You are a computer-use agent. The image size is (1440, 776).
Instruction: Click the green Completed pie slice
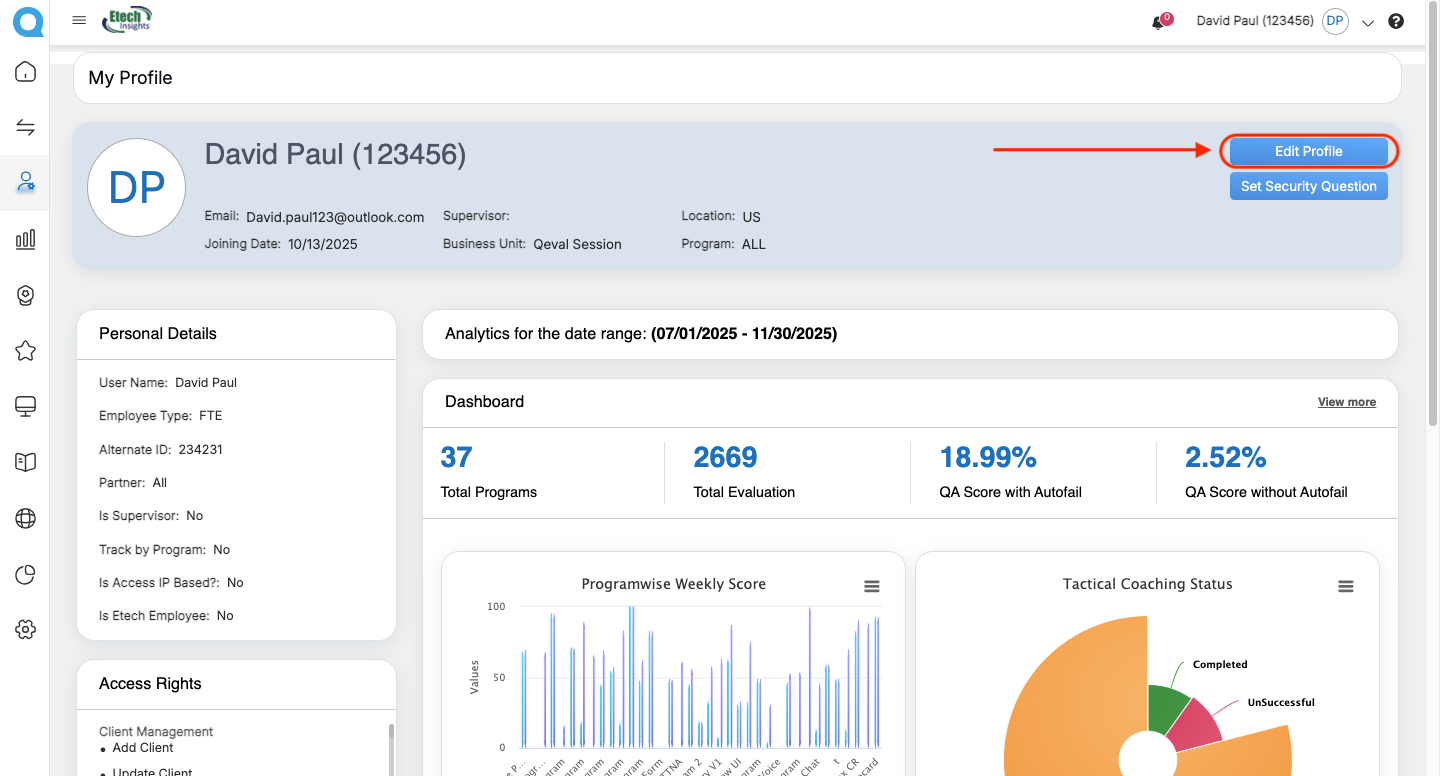(x=1166, y=706)
